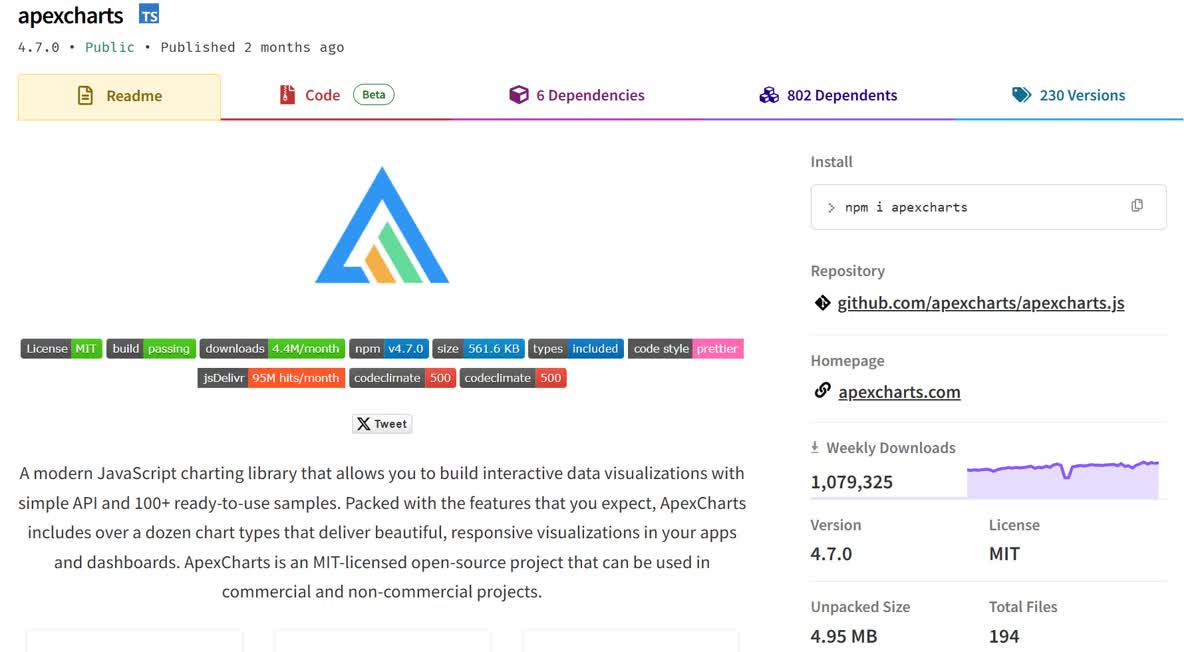Click the npm i apexcharts command box
Image resolution: width=1200 pixels, height=652 pixels.
[x=988, y=207]
